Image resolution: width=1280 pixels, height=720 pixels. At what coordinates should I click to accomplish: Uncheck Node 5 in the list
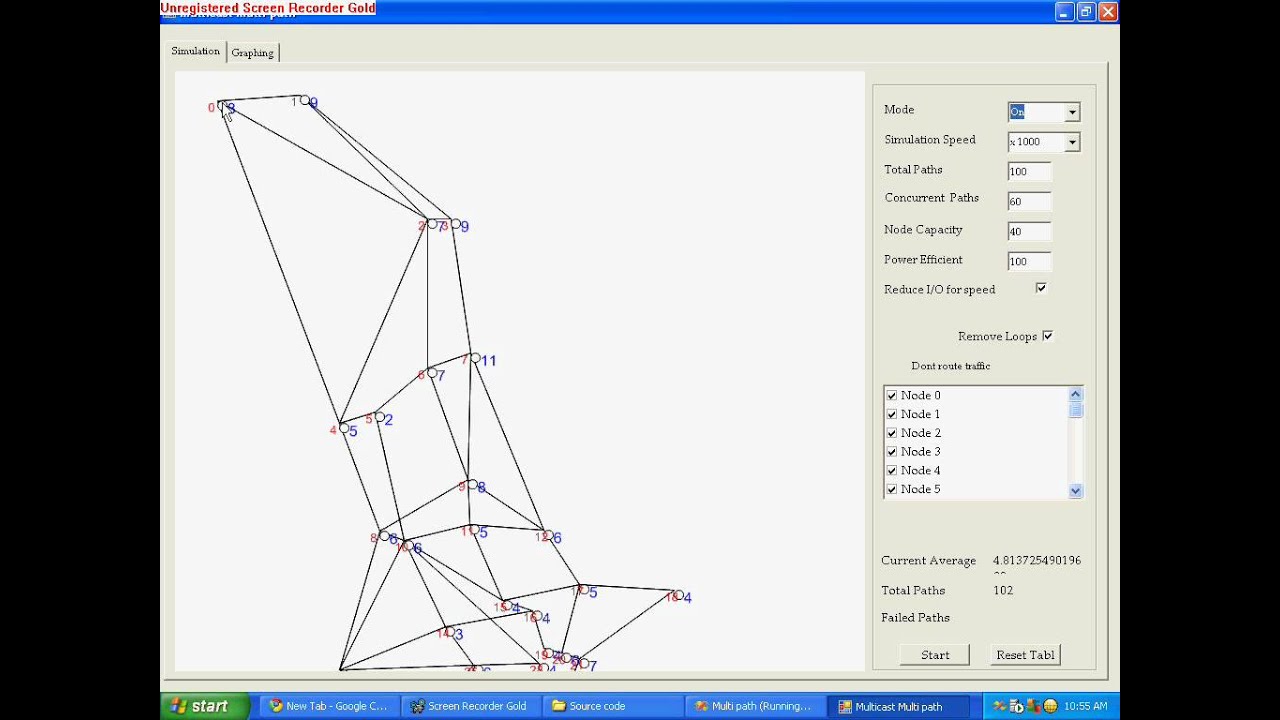(x=892, y=490)
